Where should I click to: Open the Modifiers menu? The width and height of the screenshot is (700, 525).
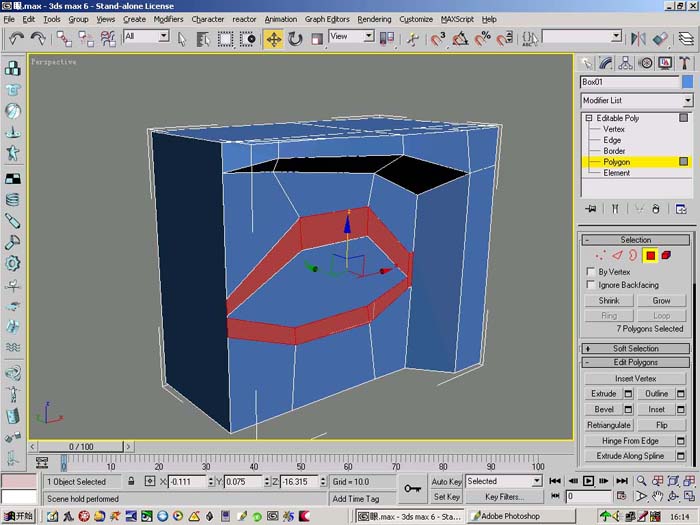coord(168,19)
